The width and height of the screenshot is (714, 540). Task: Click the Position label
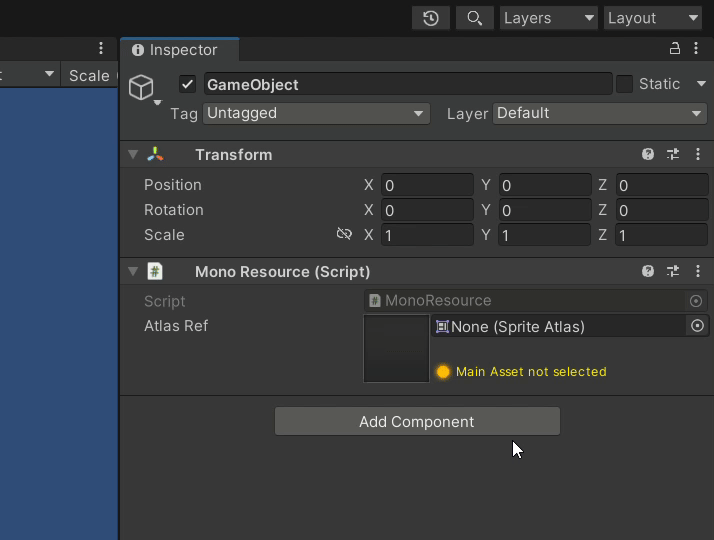(x=173, y=185)
